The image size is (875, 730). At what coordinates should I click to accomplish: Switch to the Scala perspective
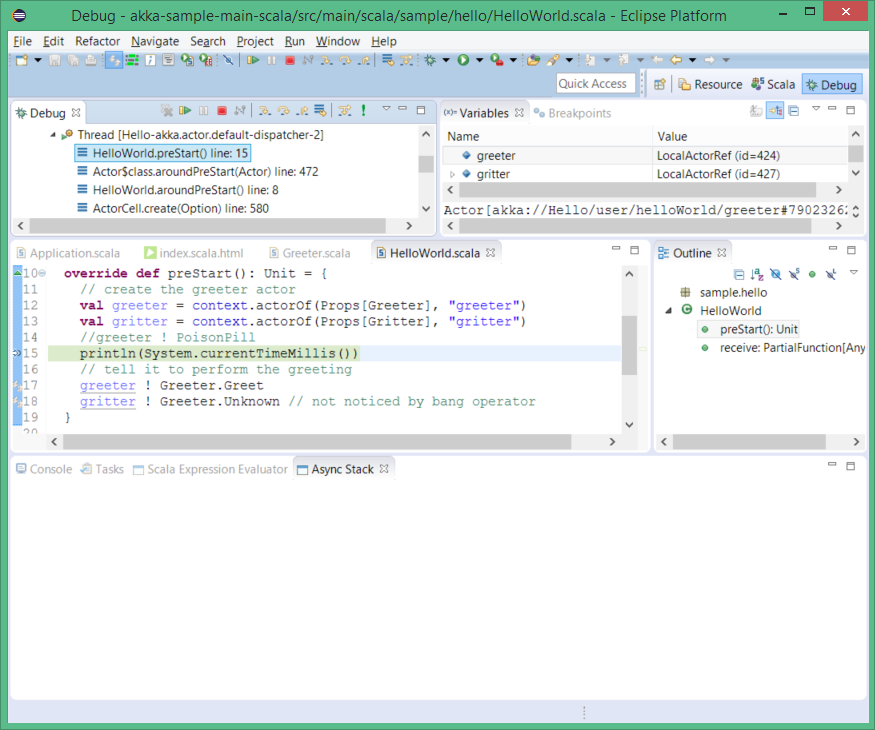772,85
